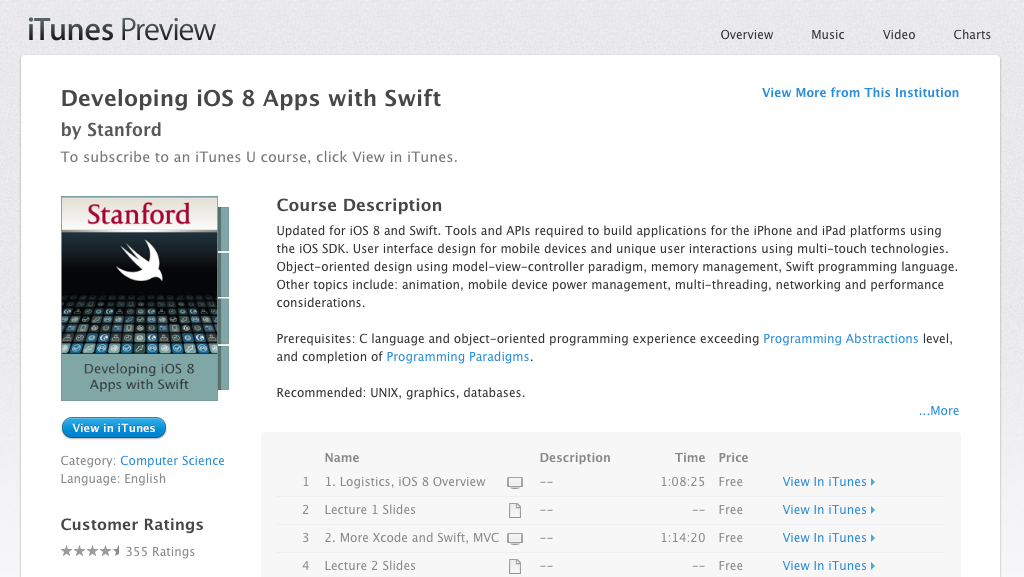Click View In iTunes for Logistics, iOS 8 Overview
The height and width of the screenshot is (577, 1024).
(x=828, y=482)
